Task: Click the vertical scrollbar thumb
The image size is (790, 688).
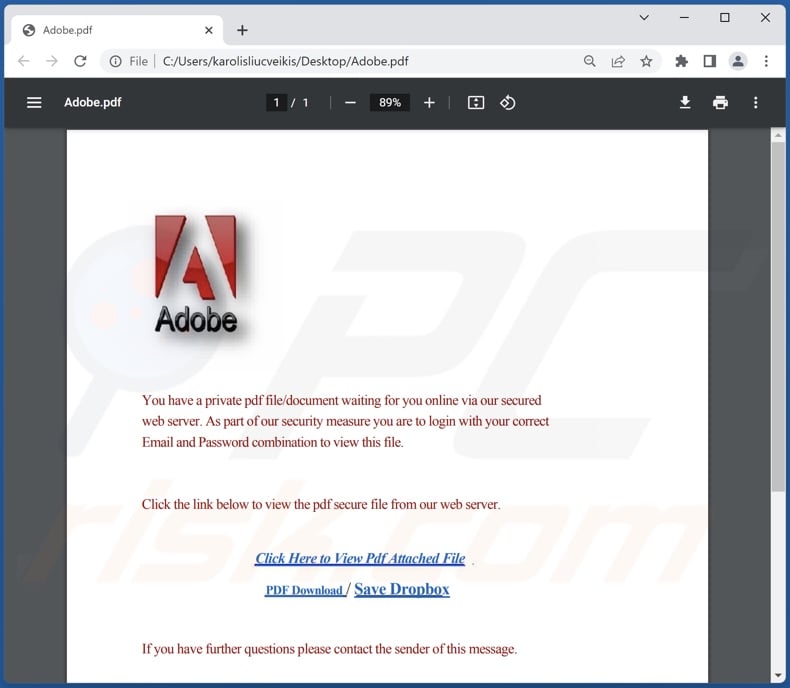Action: pyautogui.click(x=778, y=317)
